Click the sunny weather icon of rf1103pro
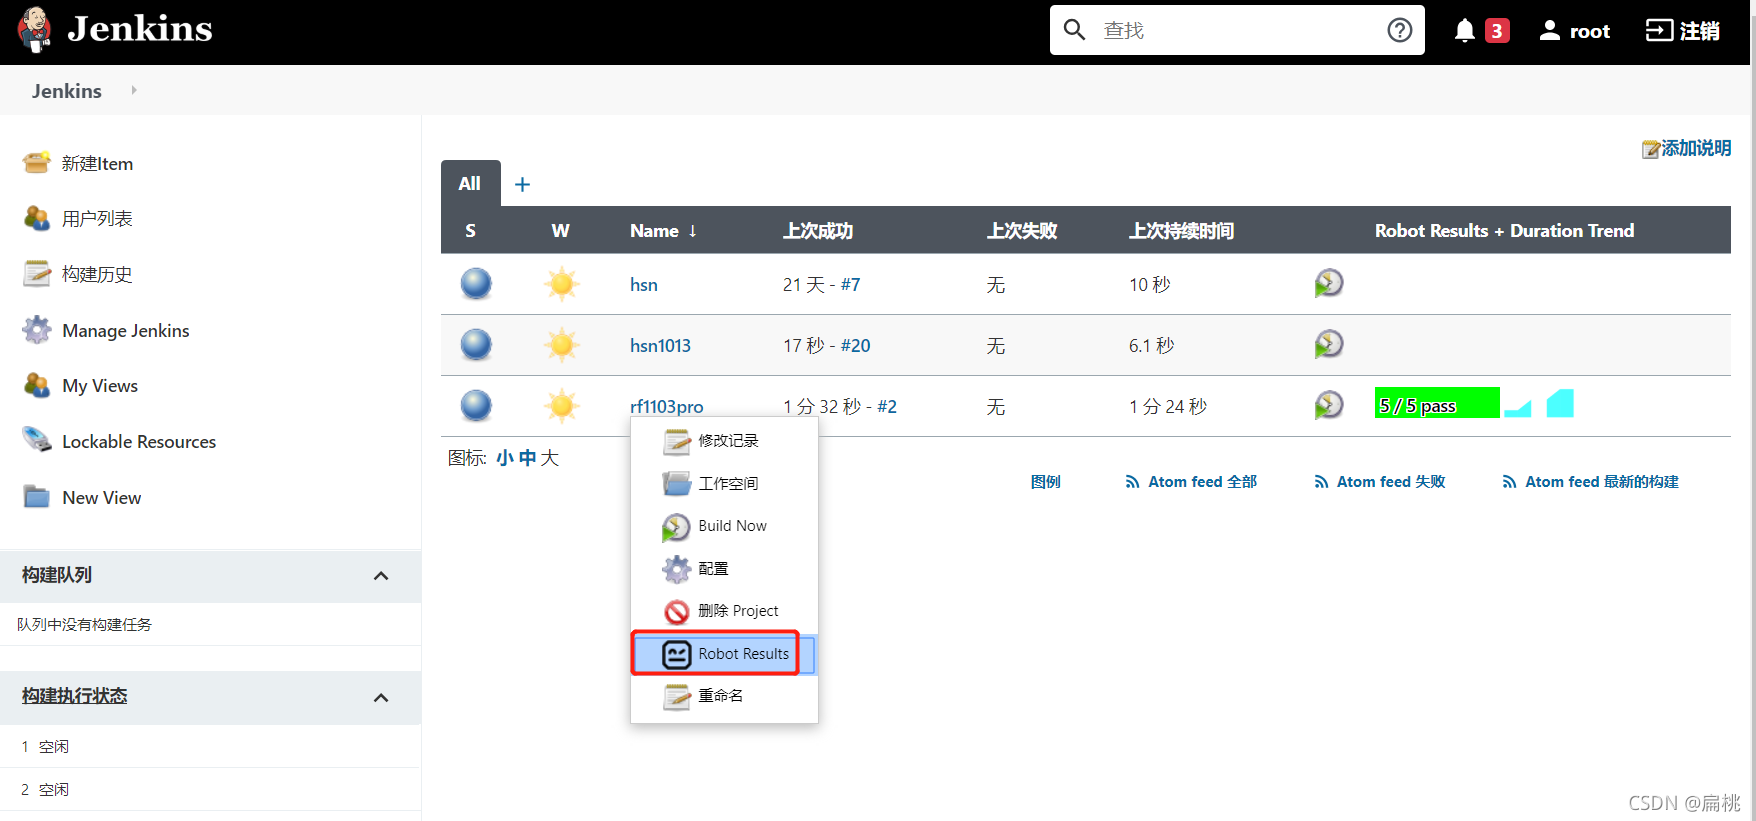The image size is (1756, 821). pos(562,406)
